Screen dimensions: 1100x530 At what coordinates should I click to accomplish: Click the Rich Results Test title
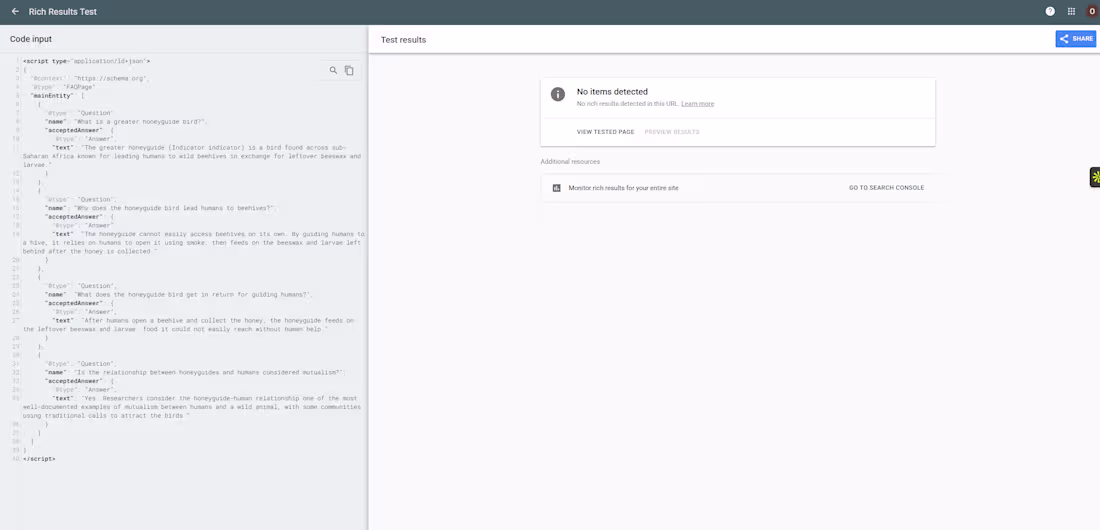(62, 12)
